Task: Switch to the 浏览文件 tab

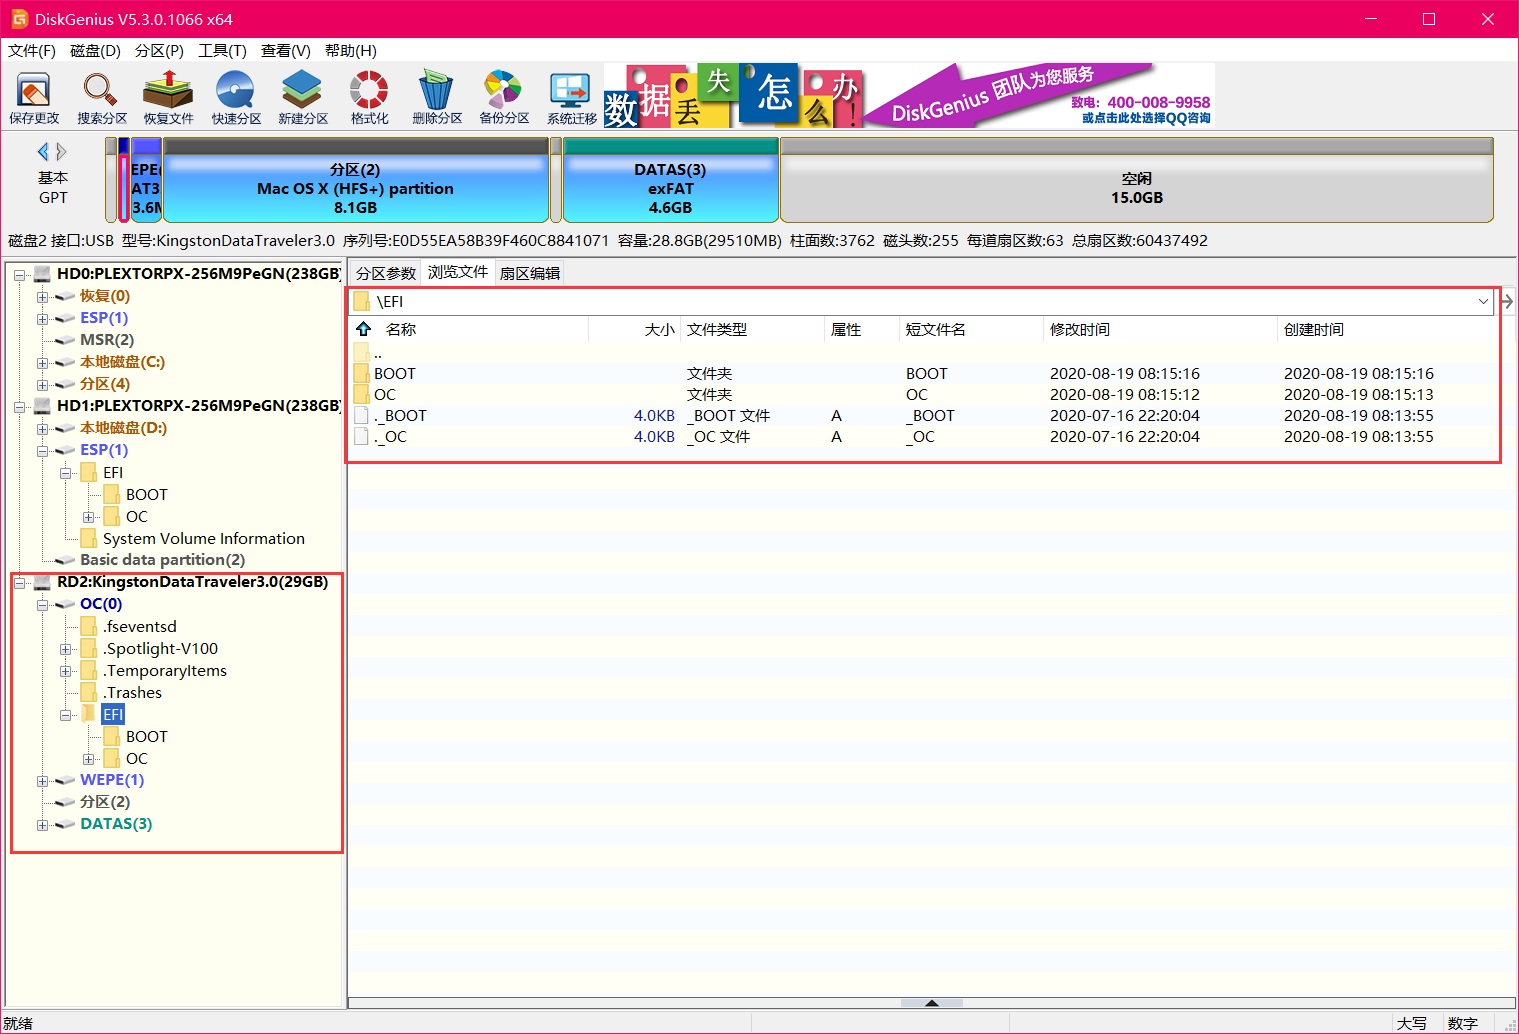Action: pos(458,272)
